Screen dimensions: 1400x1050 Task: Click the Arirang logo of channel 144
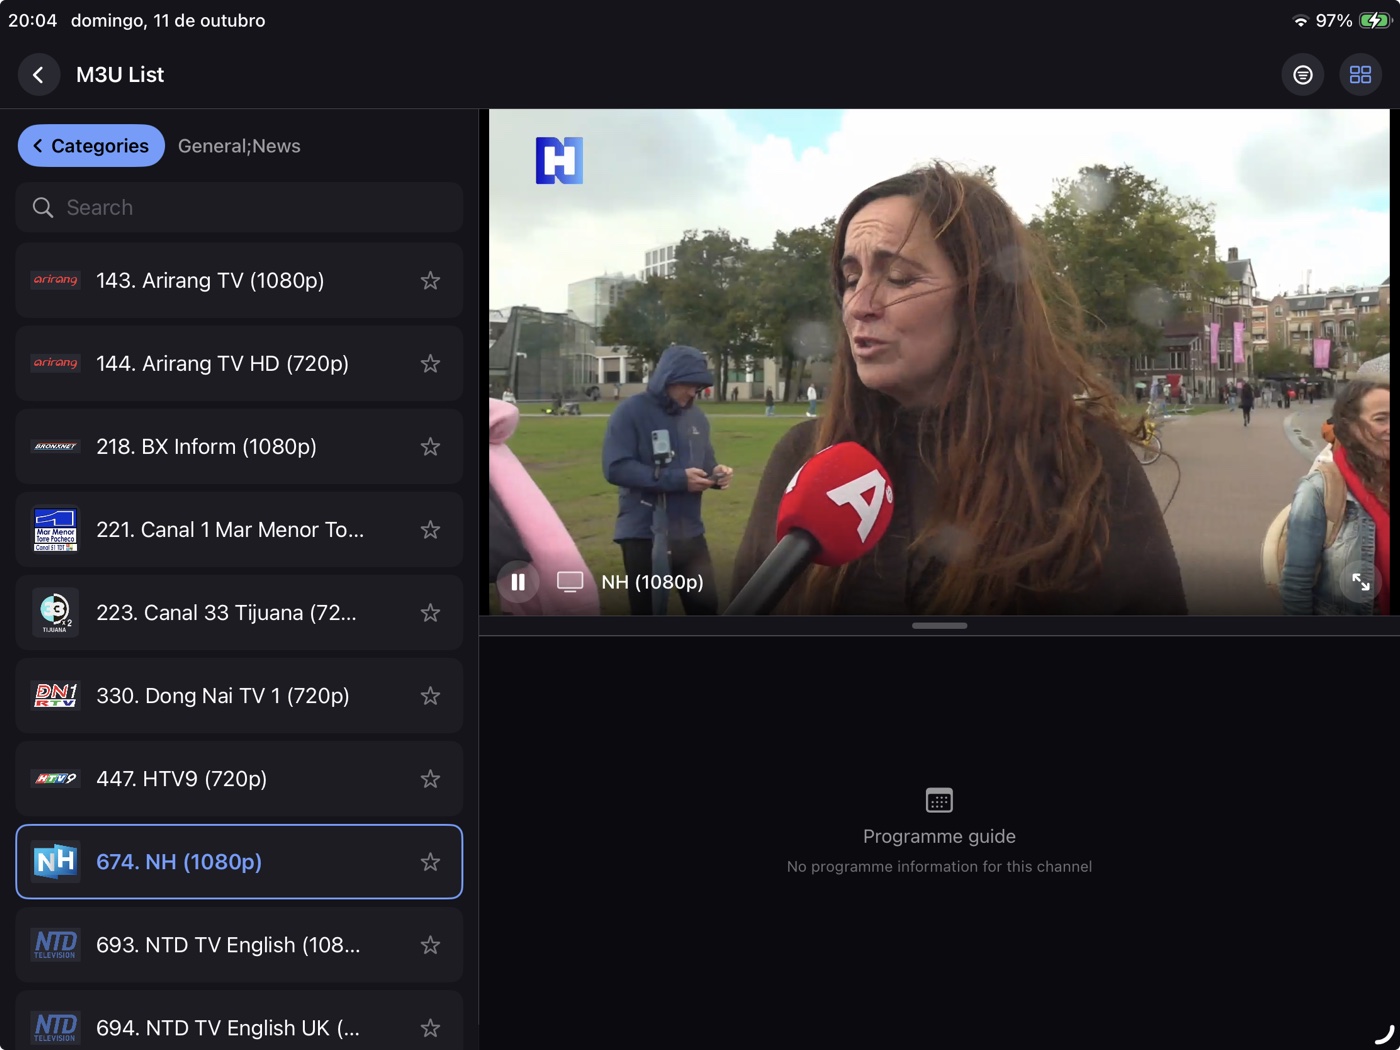[55, 364]
